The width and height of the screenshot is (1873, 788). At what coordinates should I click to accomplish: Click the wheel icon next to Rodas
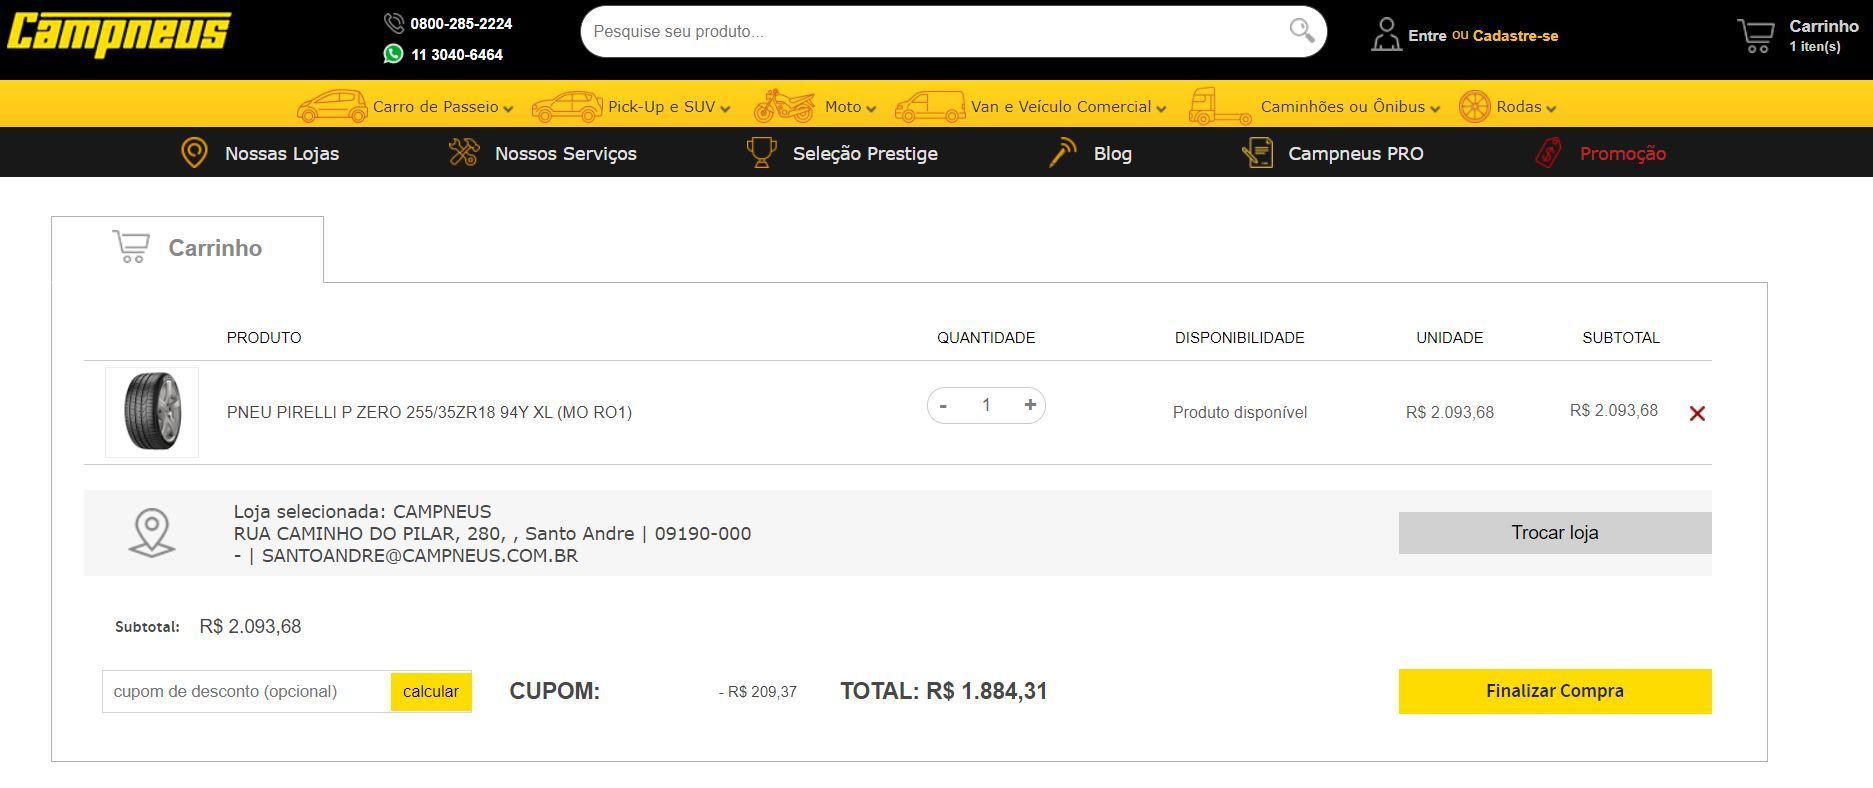coord(1474,106)
